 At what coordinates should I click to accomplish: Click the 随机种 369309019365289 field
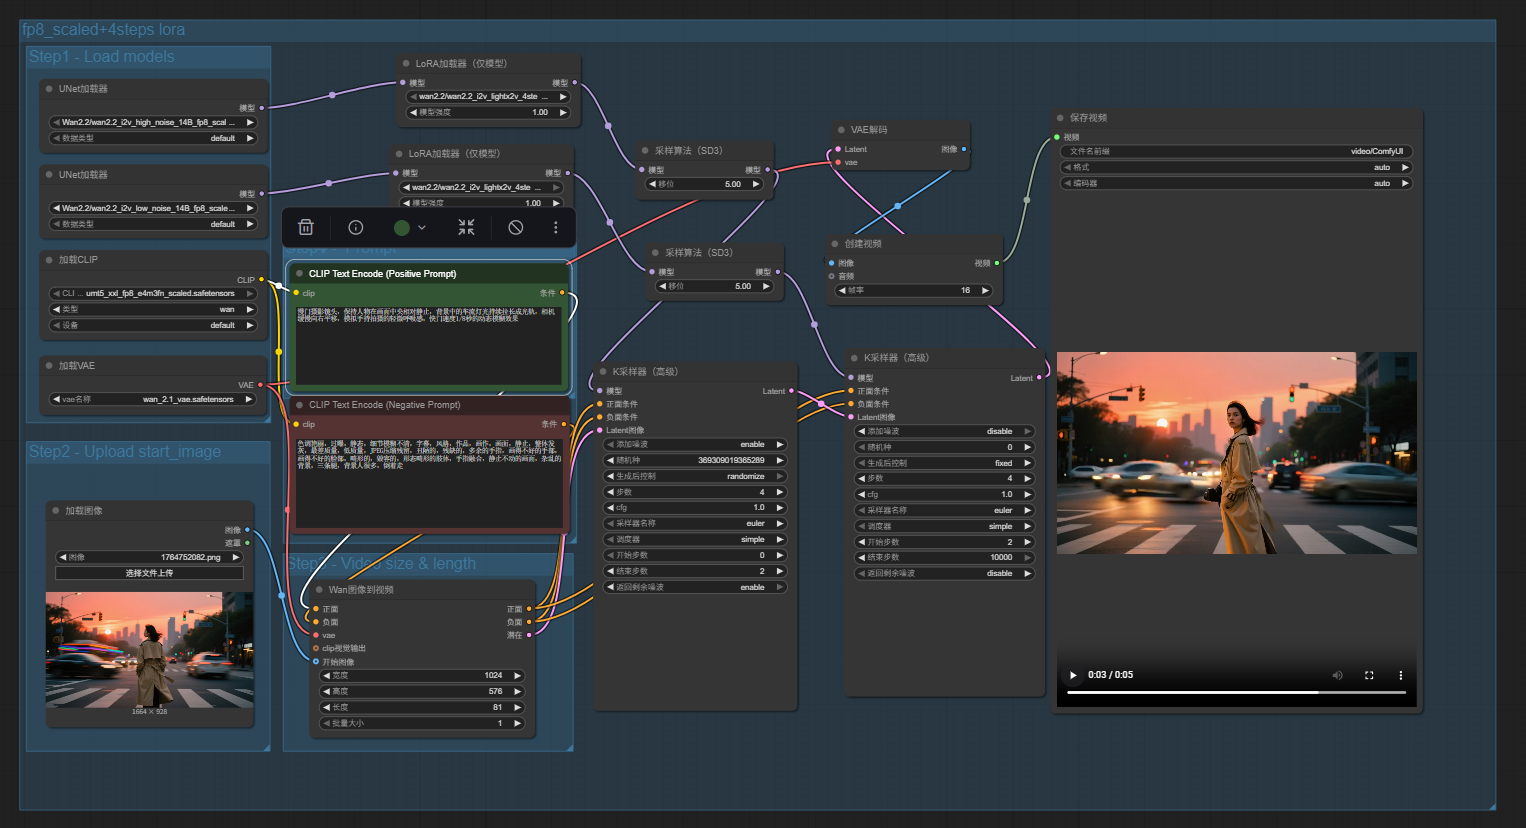pyautogui.click(x=695, y=461)
